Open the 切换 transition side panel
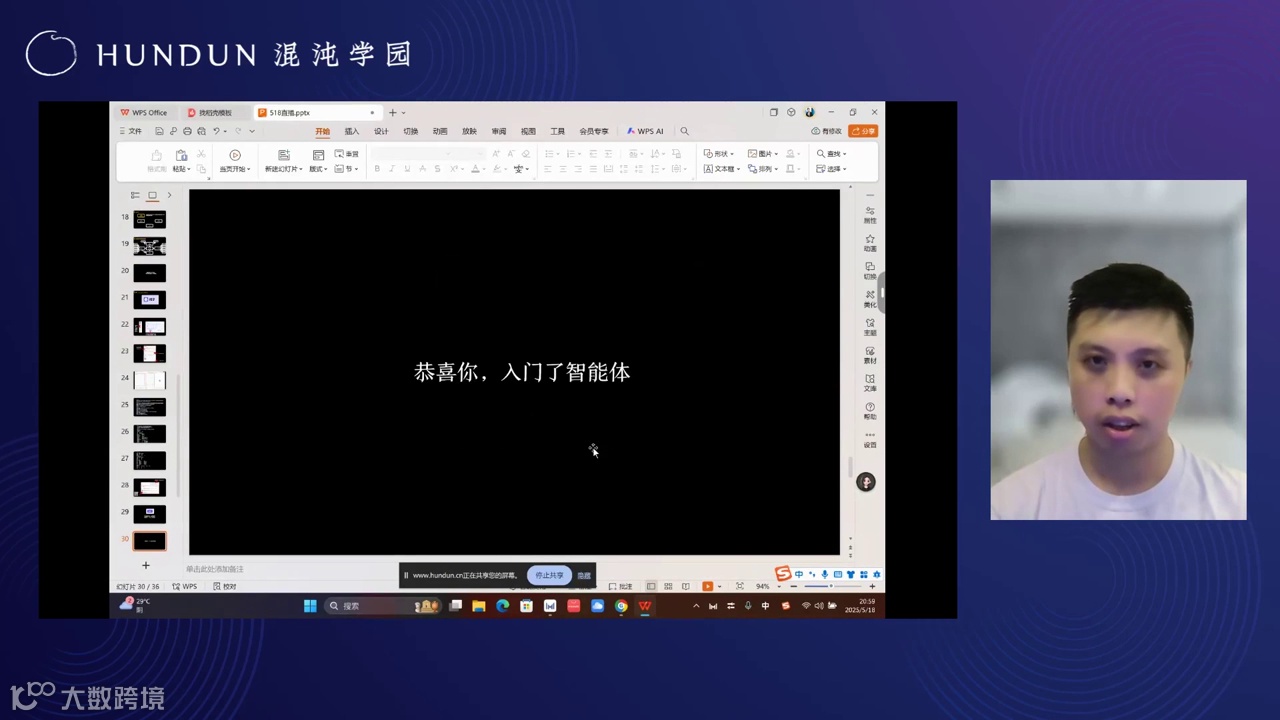The width and height of the screenshot is (1280, 720). pyautogui.click(x=870, y=270)
